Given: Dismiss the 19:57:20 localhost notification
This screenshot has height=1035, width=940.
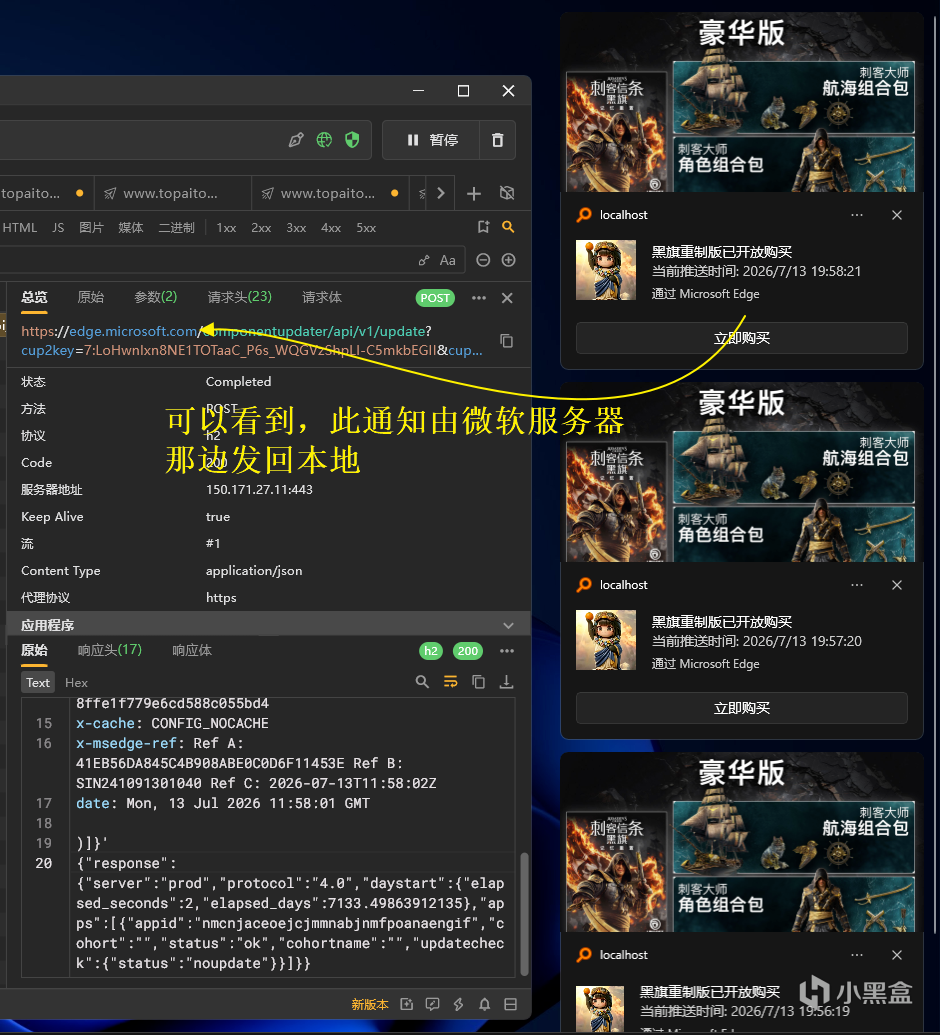Looking at the screenshot, I should pyautogui.click(x=896, y=585).
